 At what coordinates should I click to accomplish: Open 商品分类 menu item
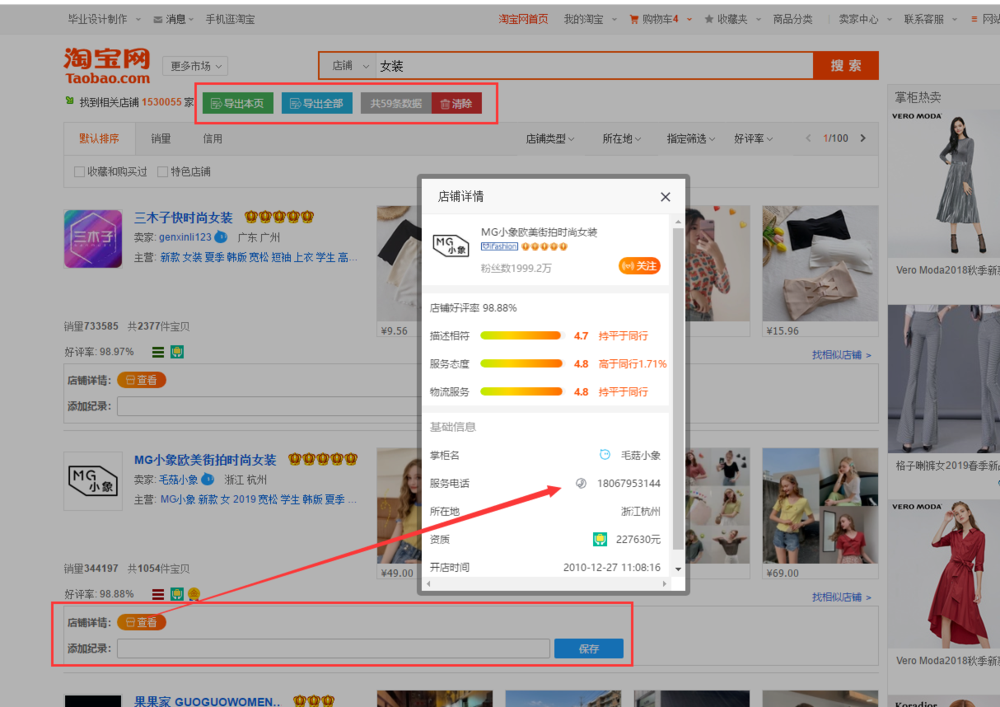tap(793, 19)
